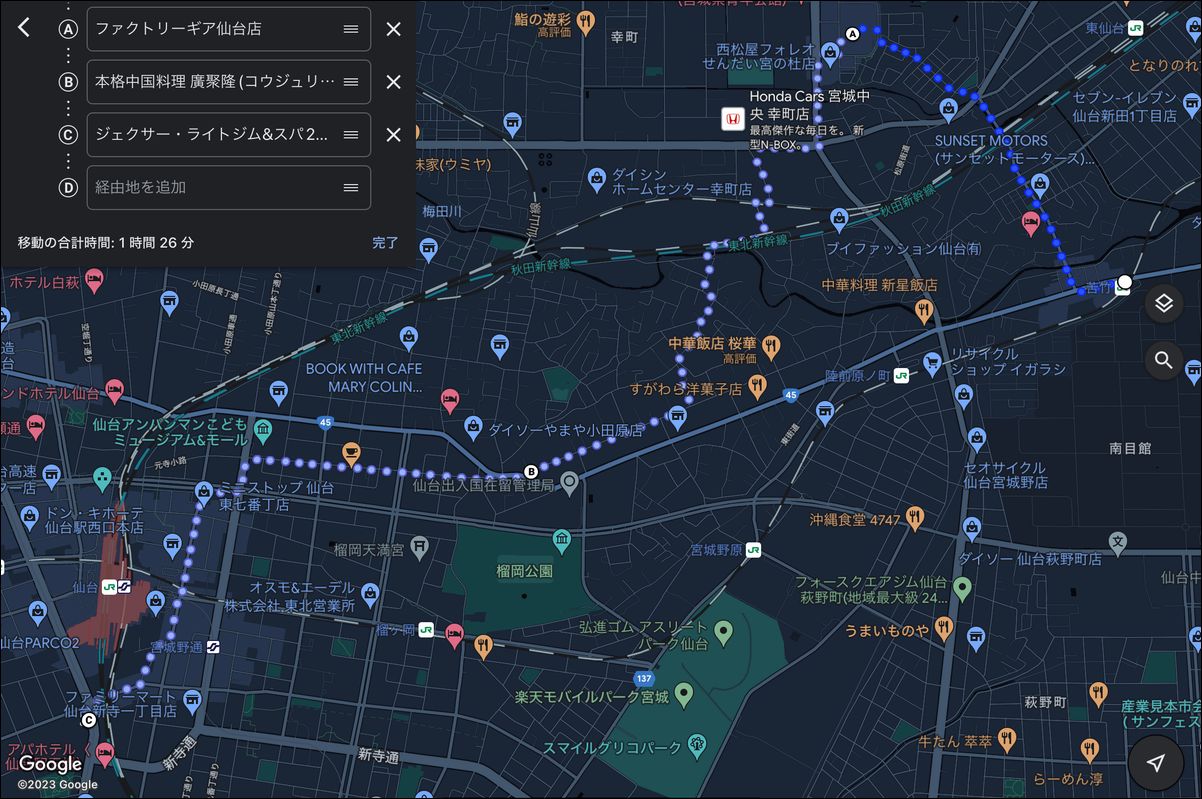The height and width of the screenshot is (799, 1202).
Task: Tap the リサイクルショップ イガラシ cart pin
Action: 933,364
